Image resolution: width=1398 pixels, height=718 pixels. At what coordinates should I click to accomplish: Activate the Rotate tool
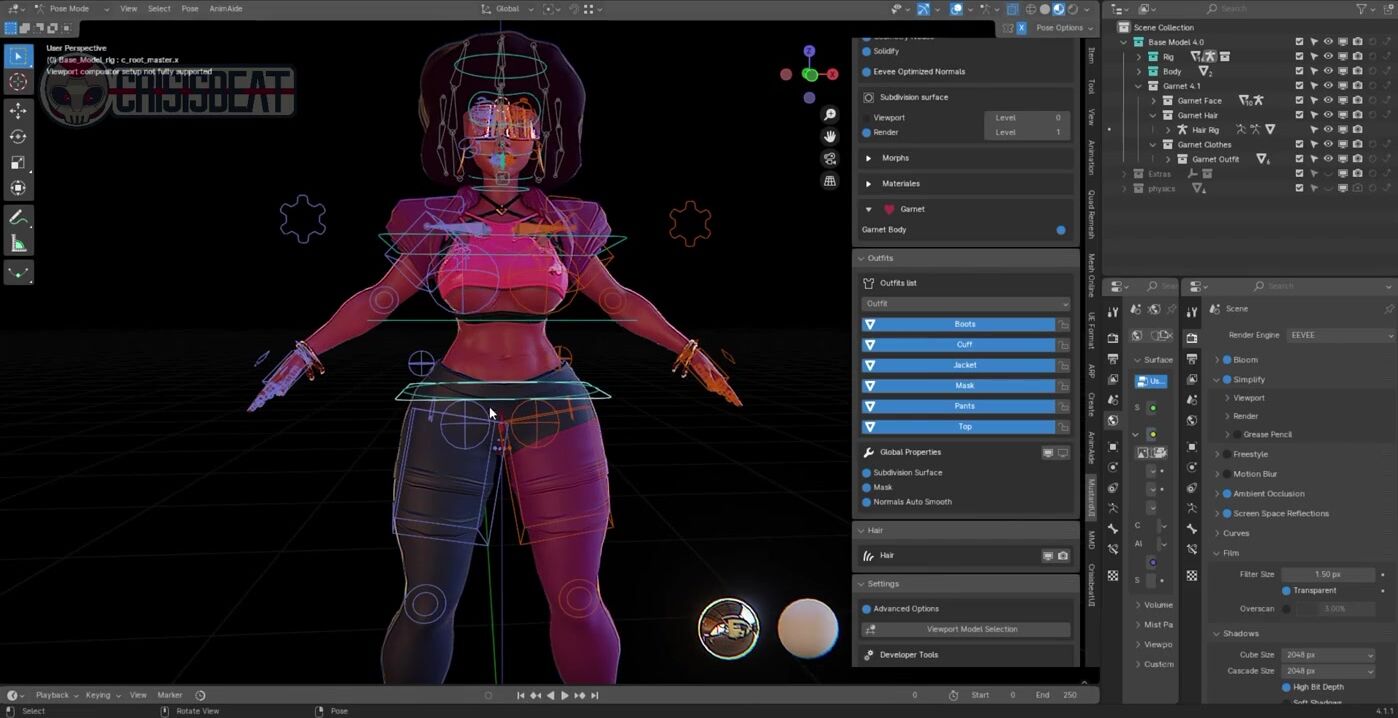tap(18, 136)
